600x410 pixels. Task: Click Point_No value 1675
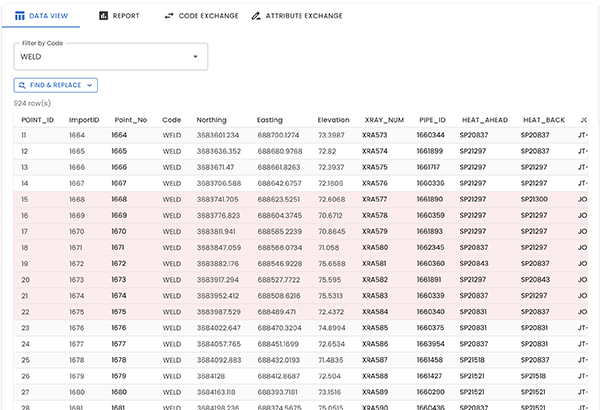click(119, 312)
